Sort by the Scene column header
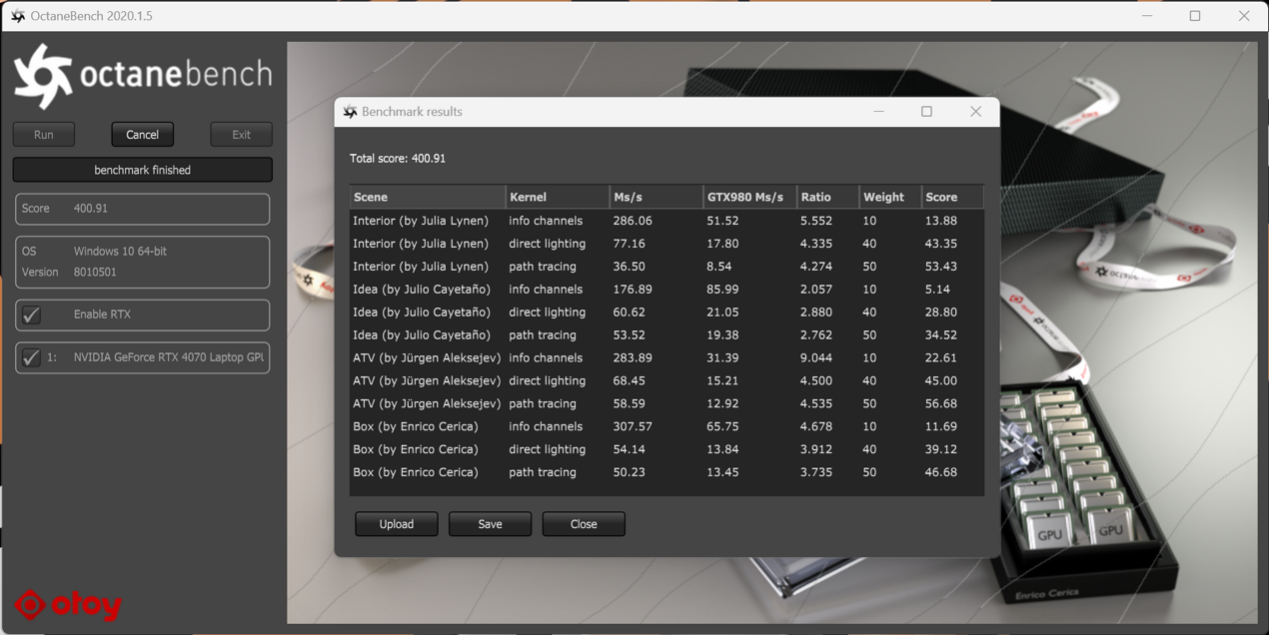This screenshot has height=635, width=1269. 428,197
